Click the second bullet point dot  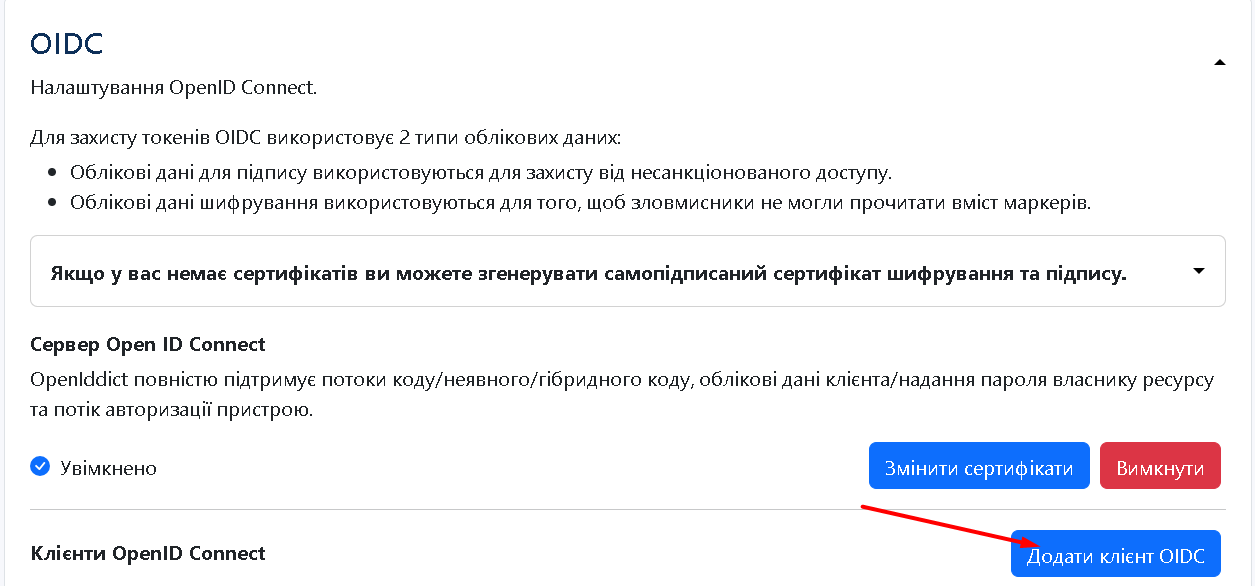[52, 203]
